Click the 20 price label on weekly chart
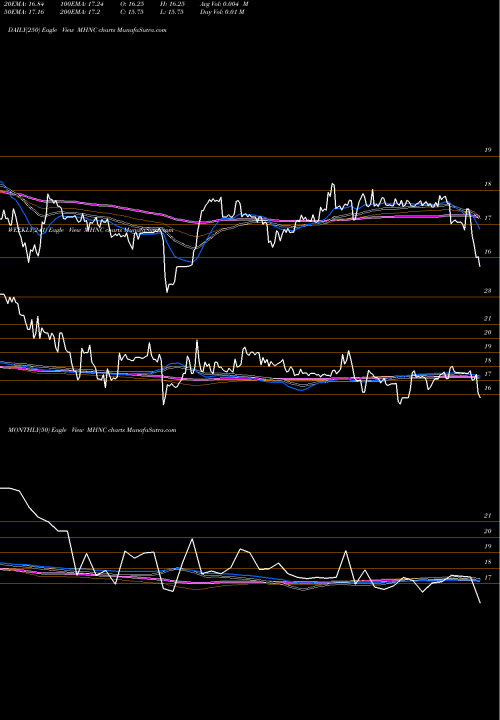Screen dimensions: 500x720 click(x=488, y=332)
